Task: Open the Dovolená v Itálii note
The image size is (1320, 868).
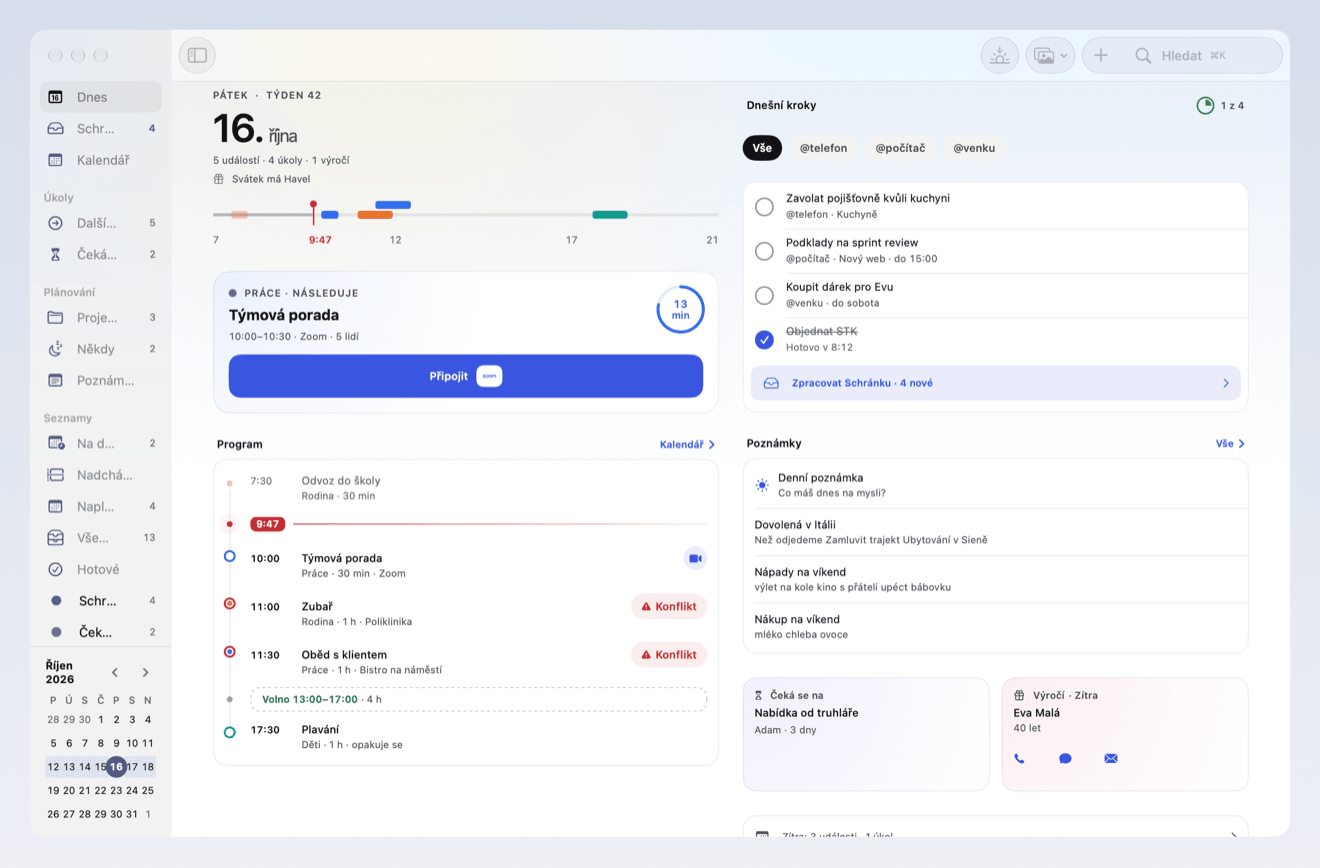Action: (x=996, y=532)
